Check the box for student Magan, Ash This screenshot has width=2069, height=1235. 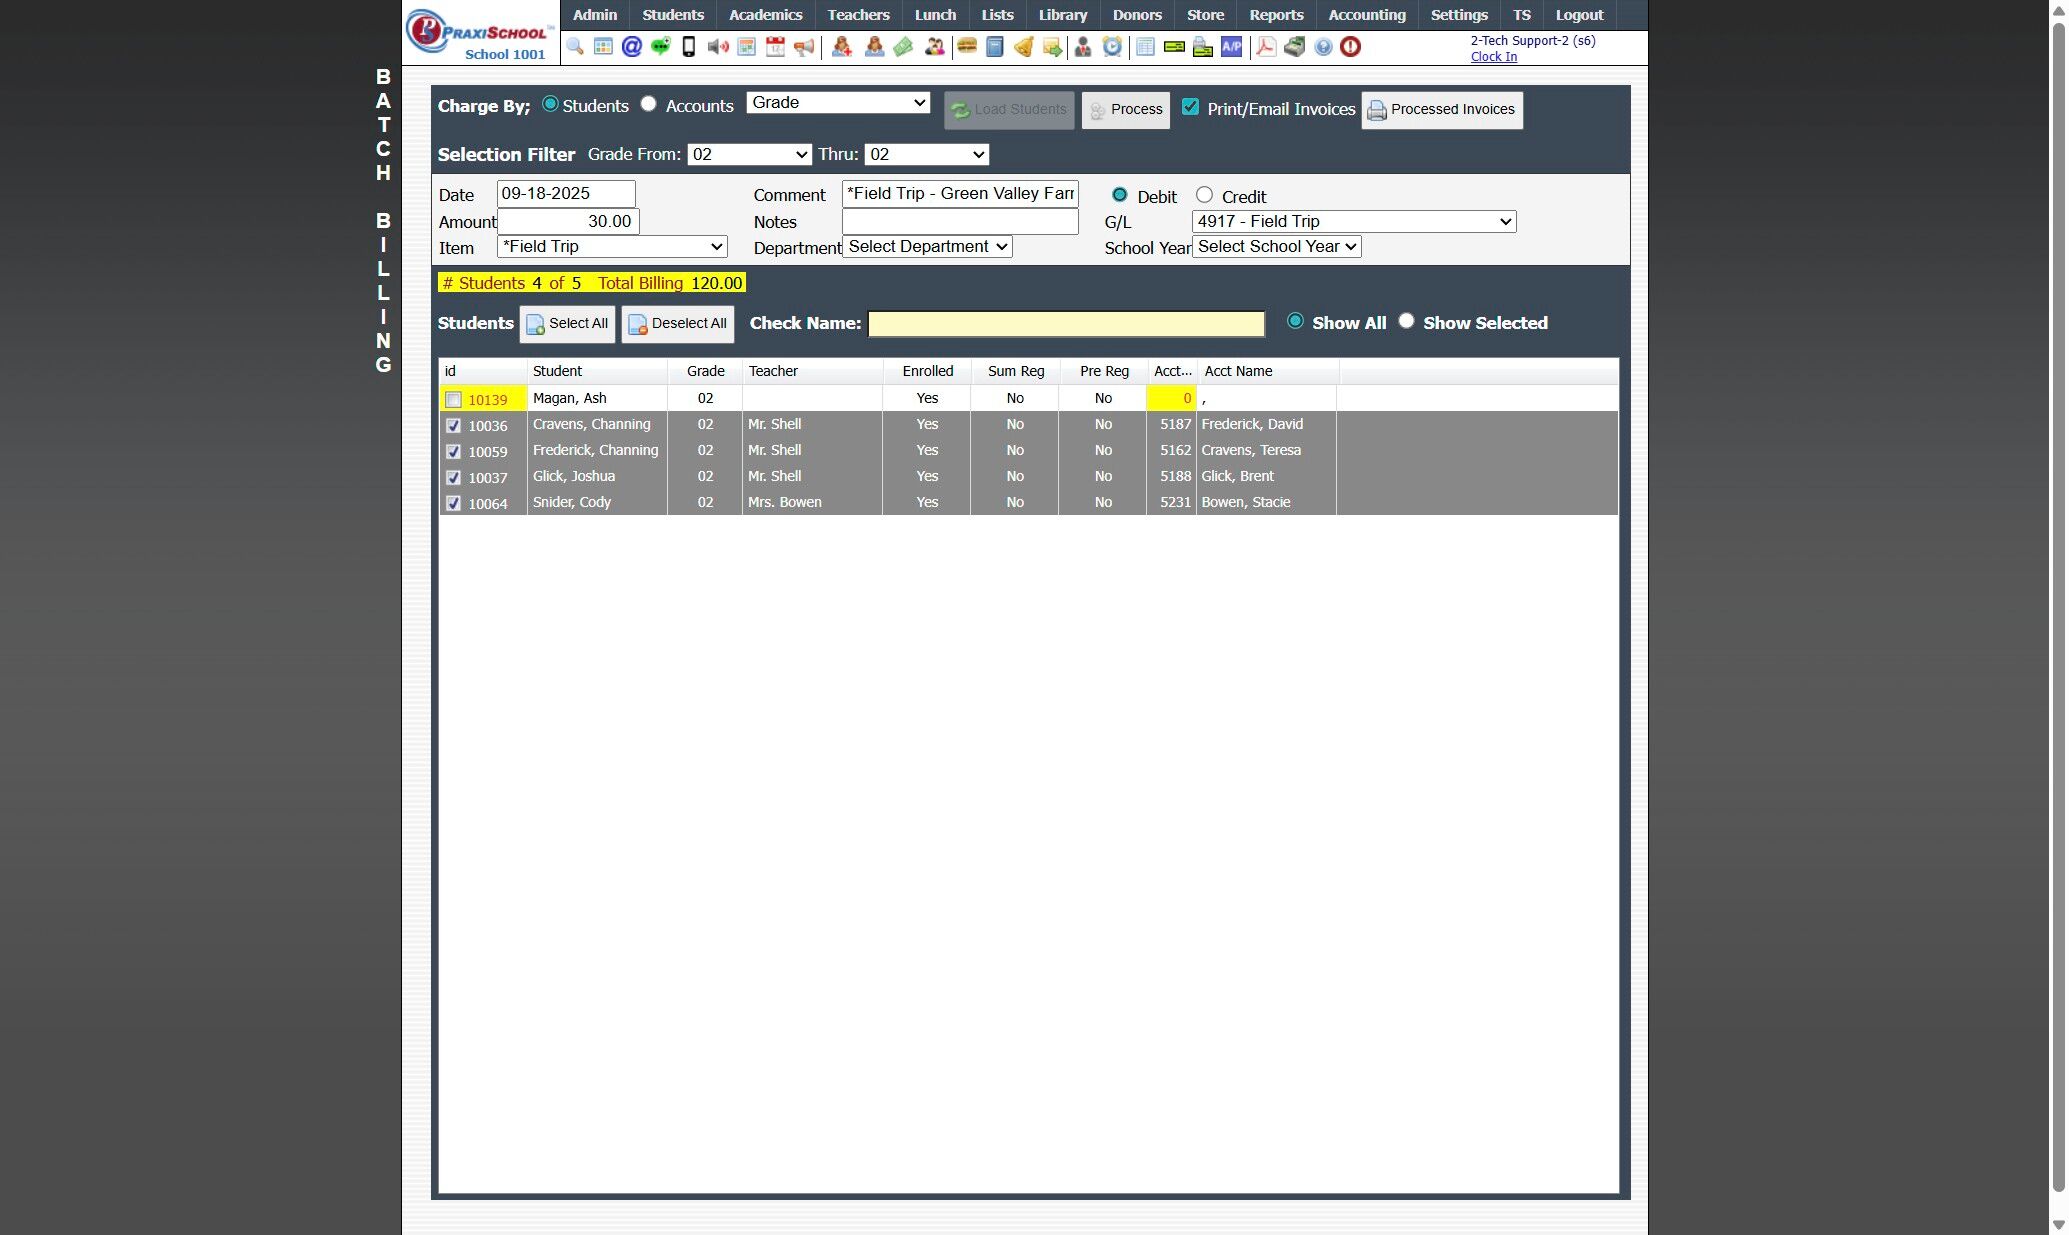pos(453,400)
